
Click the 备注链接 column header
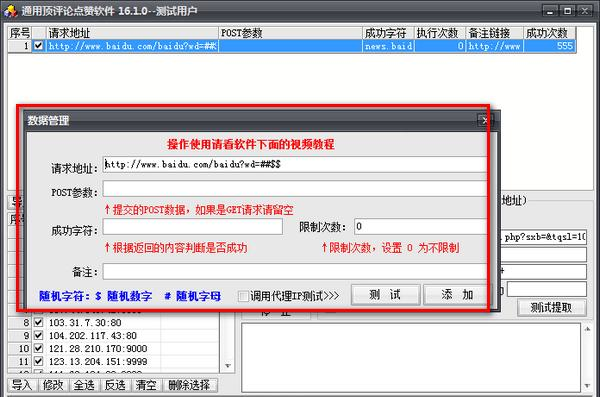pyautogui.click(x=494, y=33)
